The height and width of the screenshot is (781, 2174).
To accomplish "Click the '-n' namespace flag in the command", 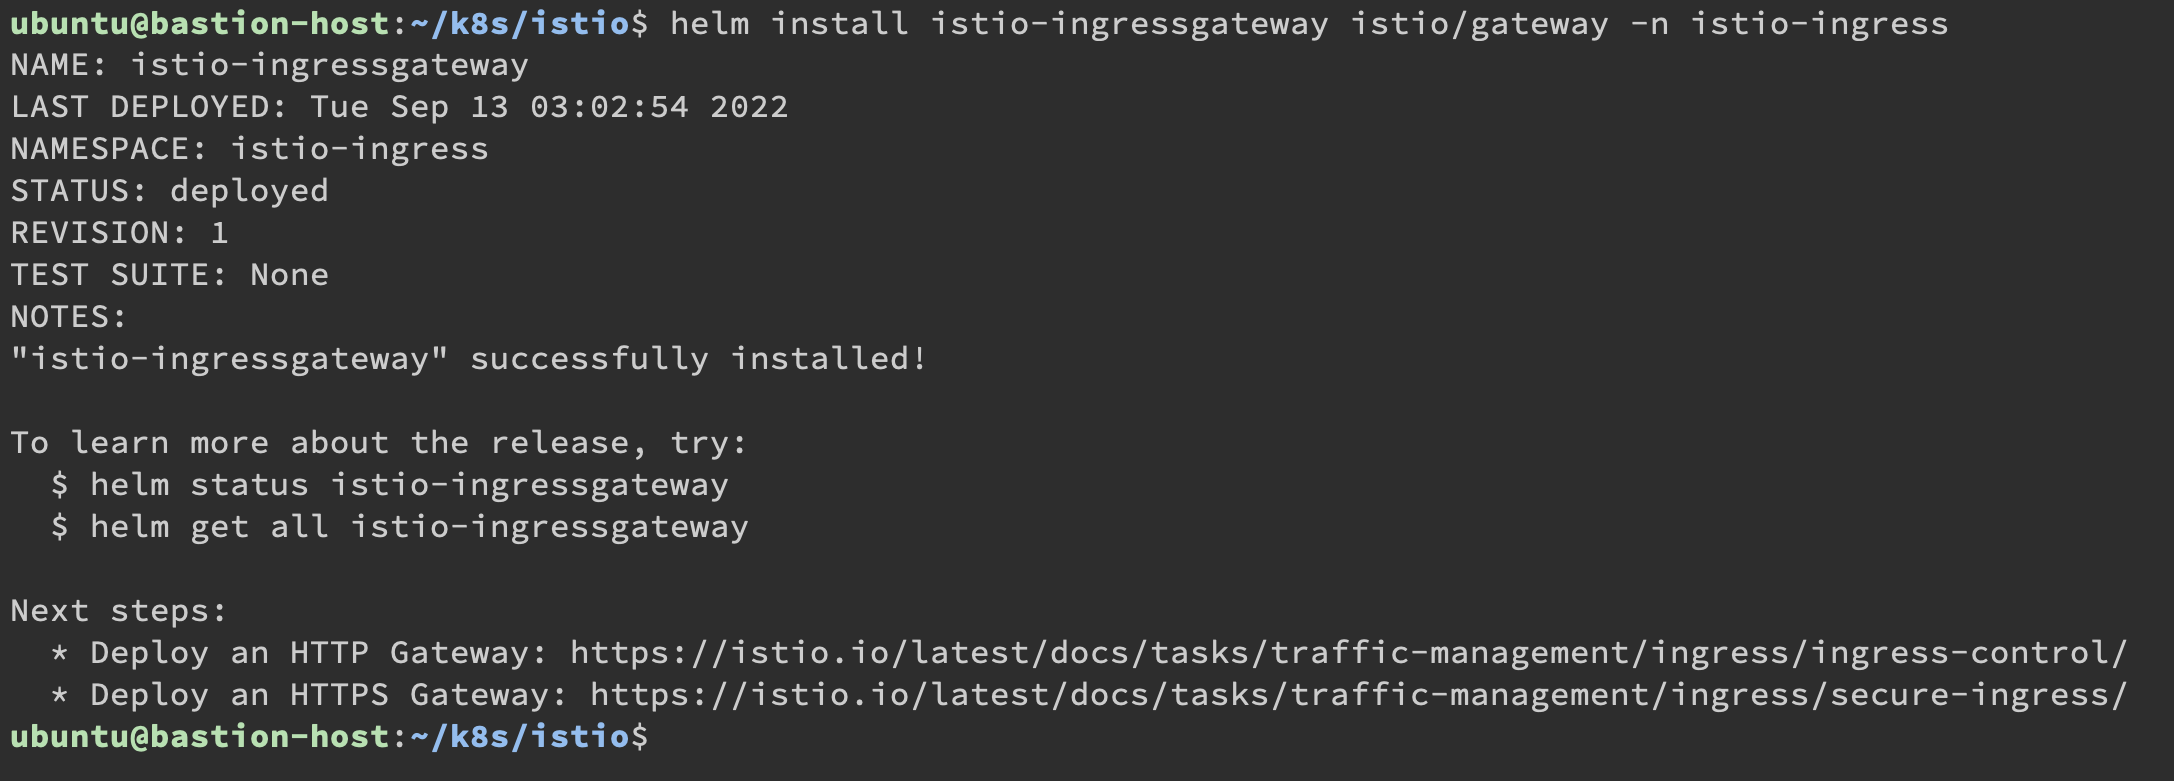I will (x=1649, y=23).
